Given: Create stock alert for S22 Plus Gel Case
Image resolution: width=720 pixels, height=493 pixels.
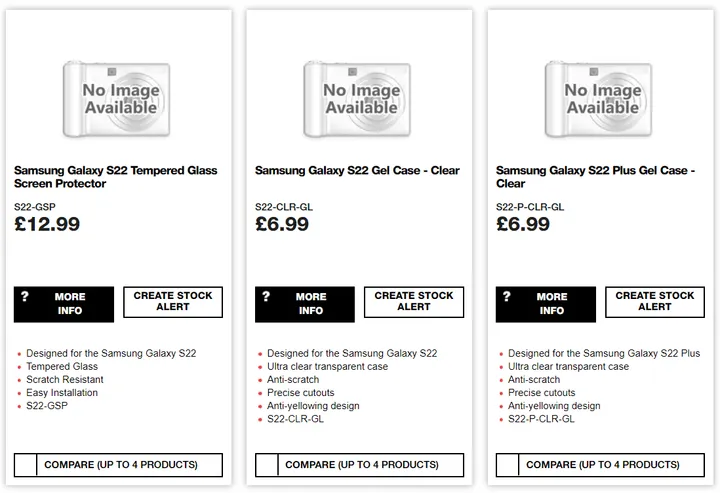Looking at the screenshot, I should point(655,302).
